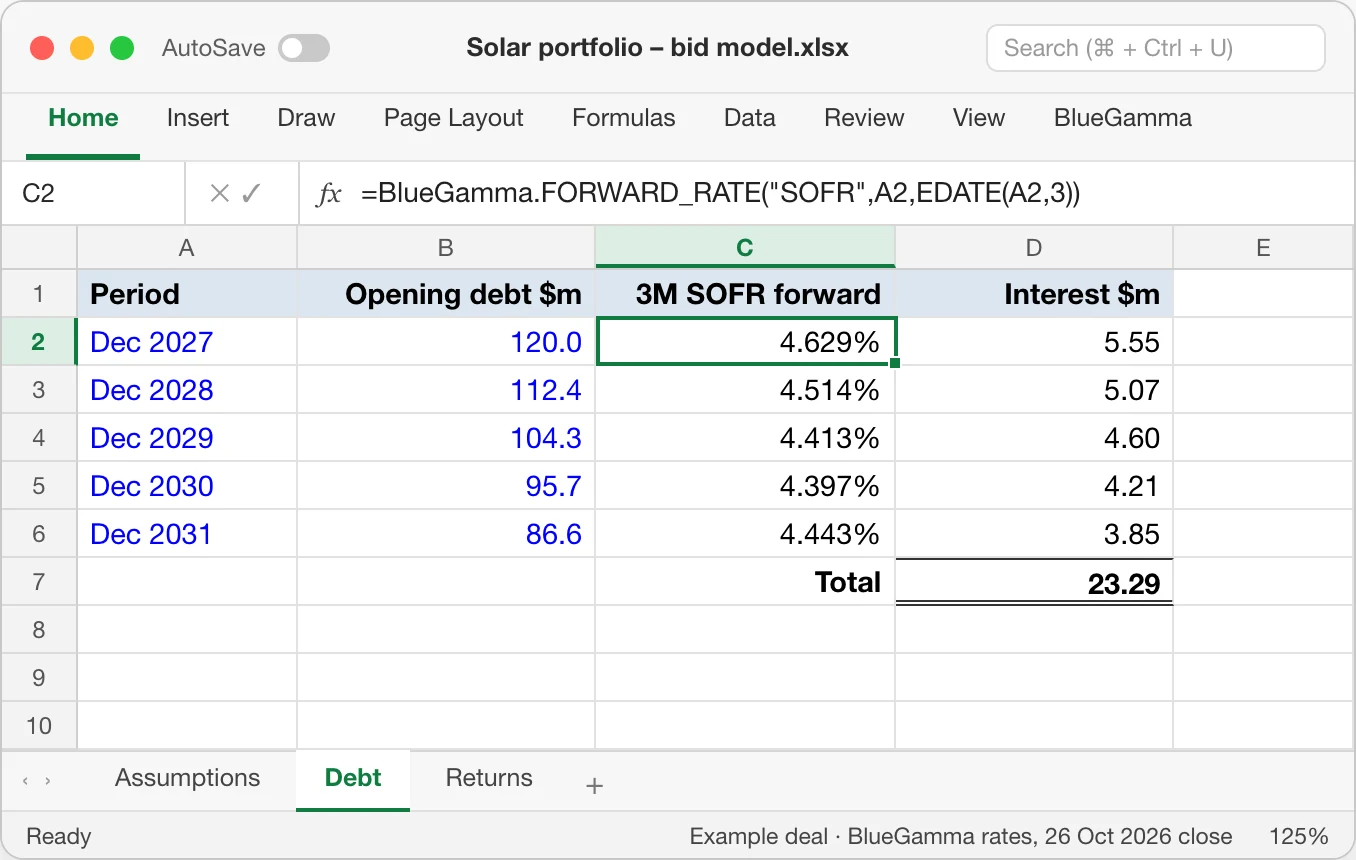1356x860 pixels.
Task: Switch to the Draw ribbon tab
Action: point(306,118)
